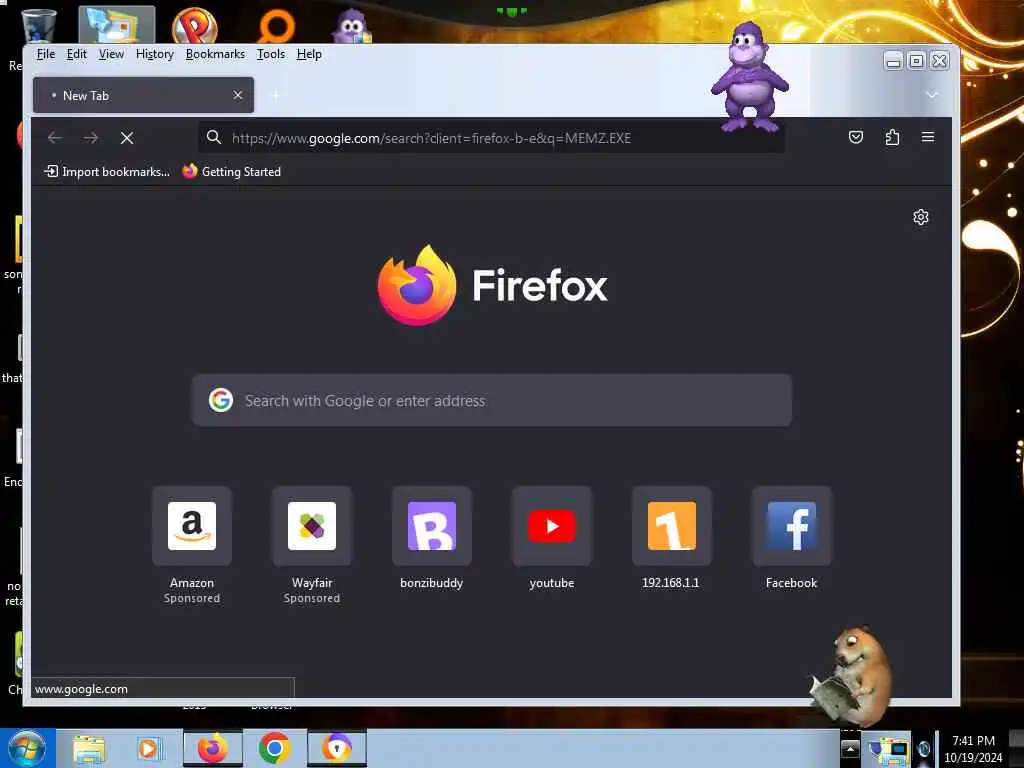Open the Tools menu
The image size is (1024, 768).
coord(270,54)
